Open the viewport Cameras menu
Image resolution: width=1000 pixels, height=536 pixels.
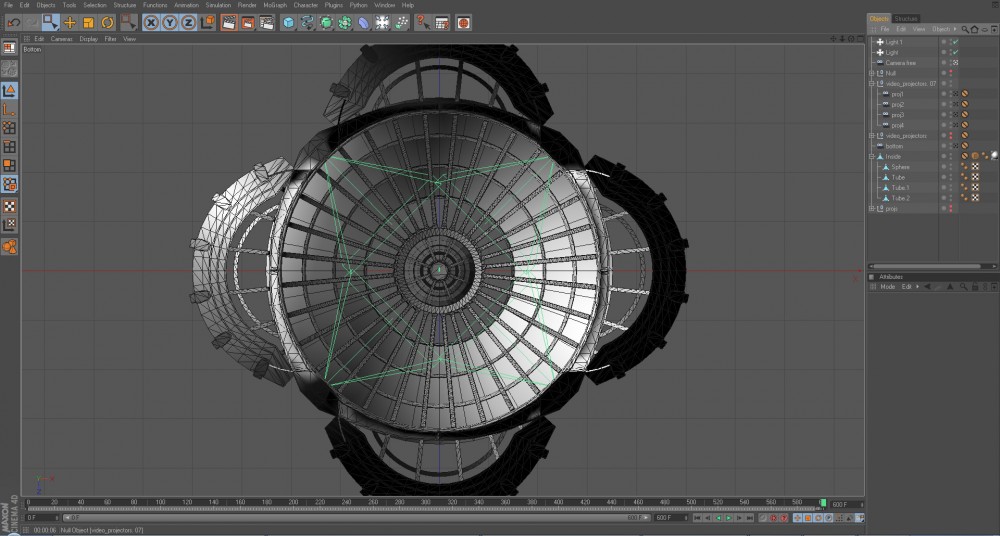[62, 39]
